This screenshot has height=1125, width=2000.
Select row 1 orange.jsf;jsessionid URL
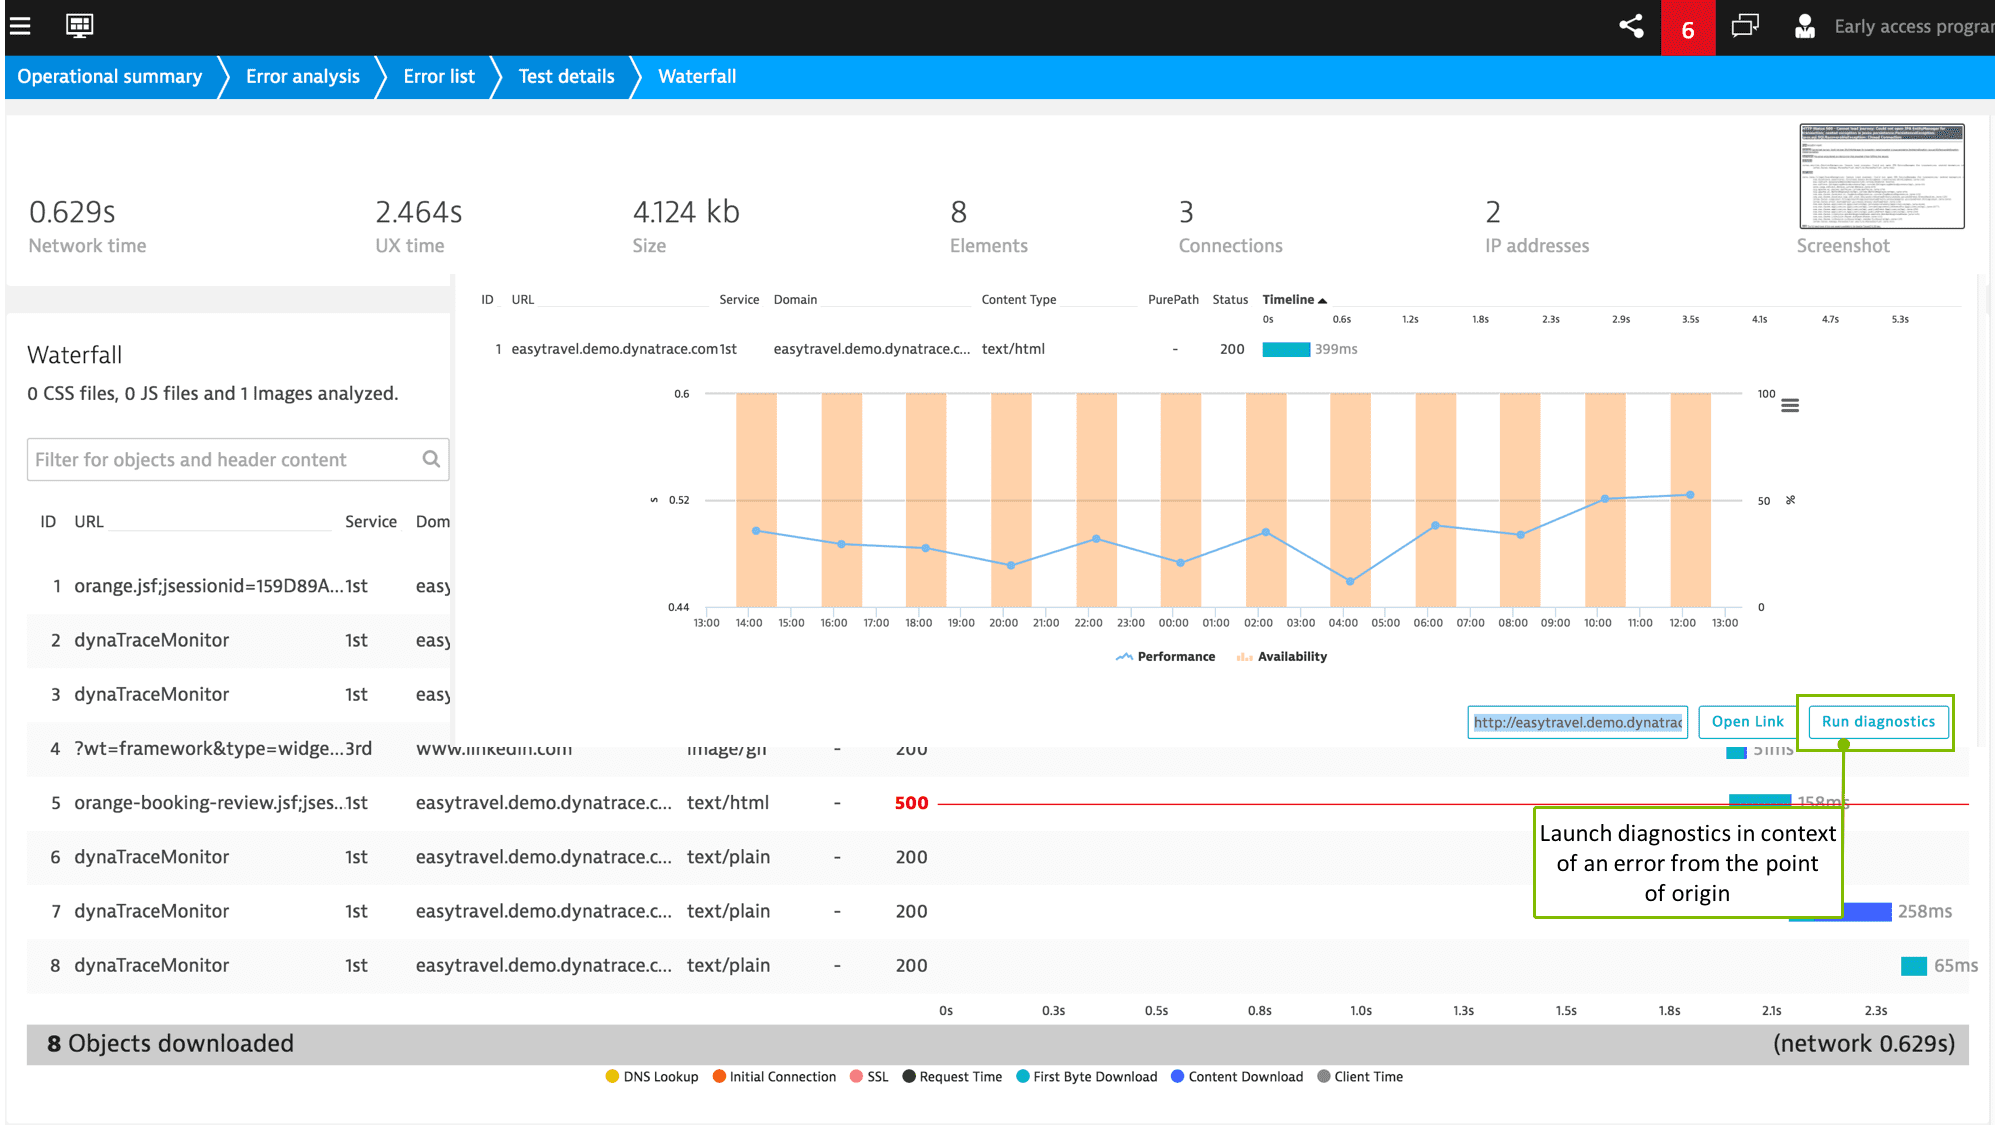(x=208, y=586)
